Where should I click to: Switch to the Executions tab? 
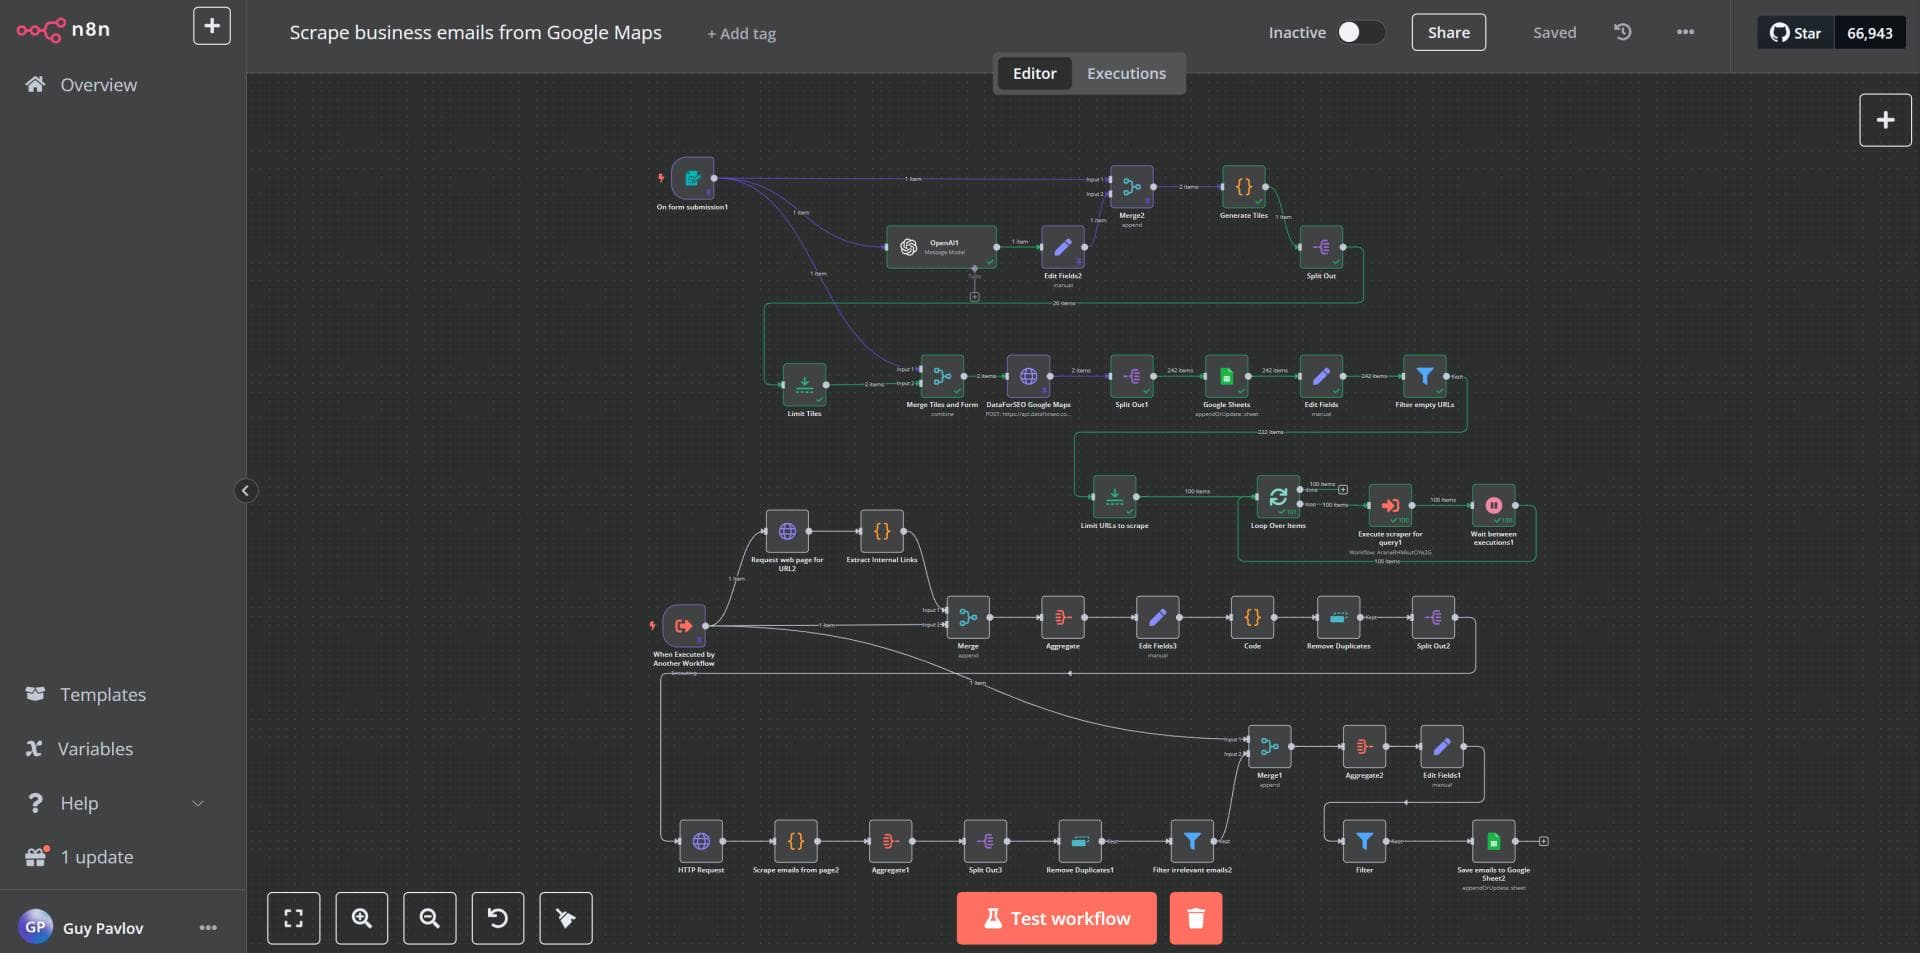click(1126, 73)
